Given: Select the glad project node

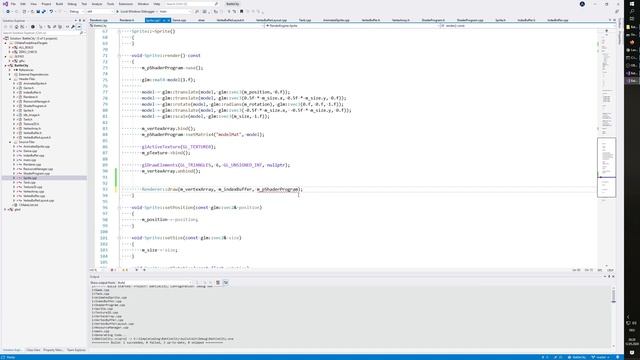Looking at the screenshot, I should pyautogui.click(x=17, y=209).
